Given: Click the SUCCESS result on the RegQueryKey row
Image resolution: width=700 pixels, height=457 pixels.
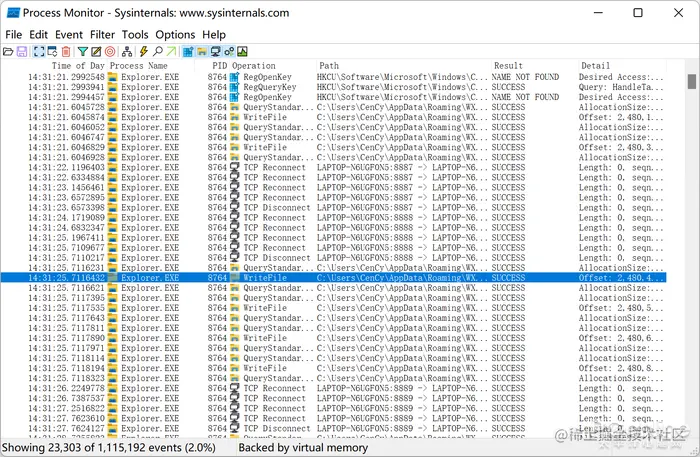Looking at the screenshot, I should coord(508,87).
